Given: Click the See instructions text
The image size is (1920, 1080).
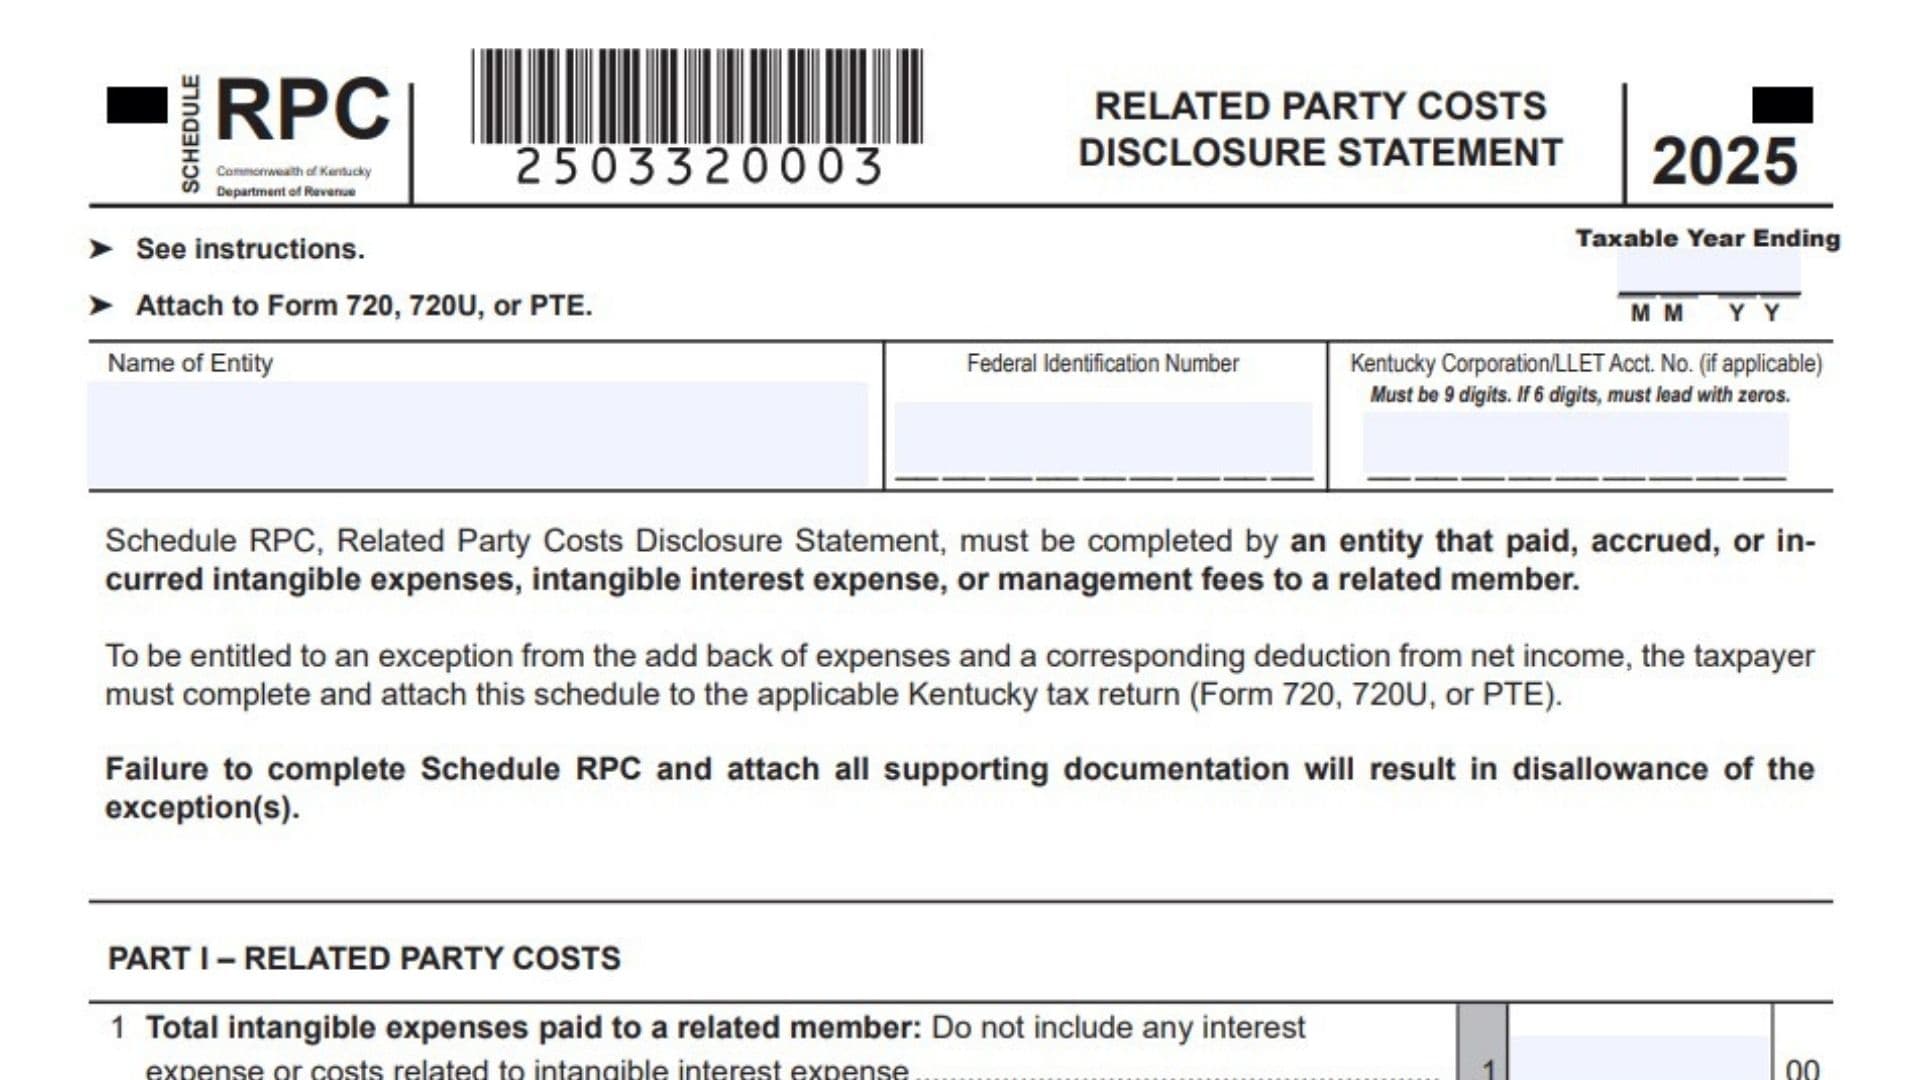Looking at the screenshot, I should [250, 249].
